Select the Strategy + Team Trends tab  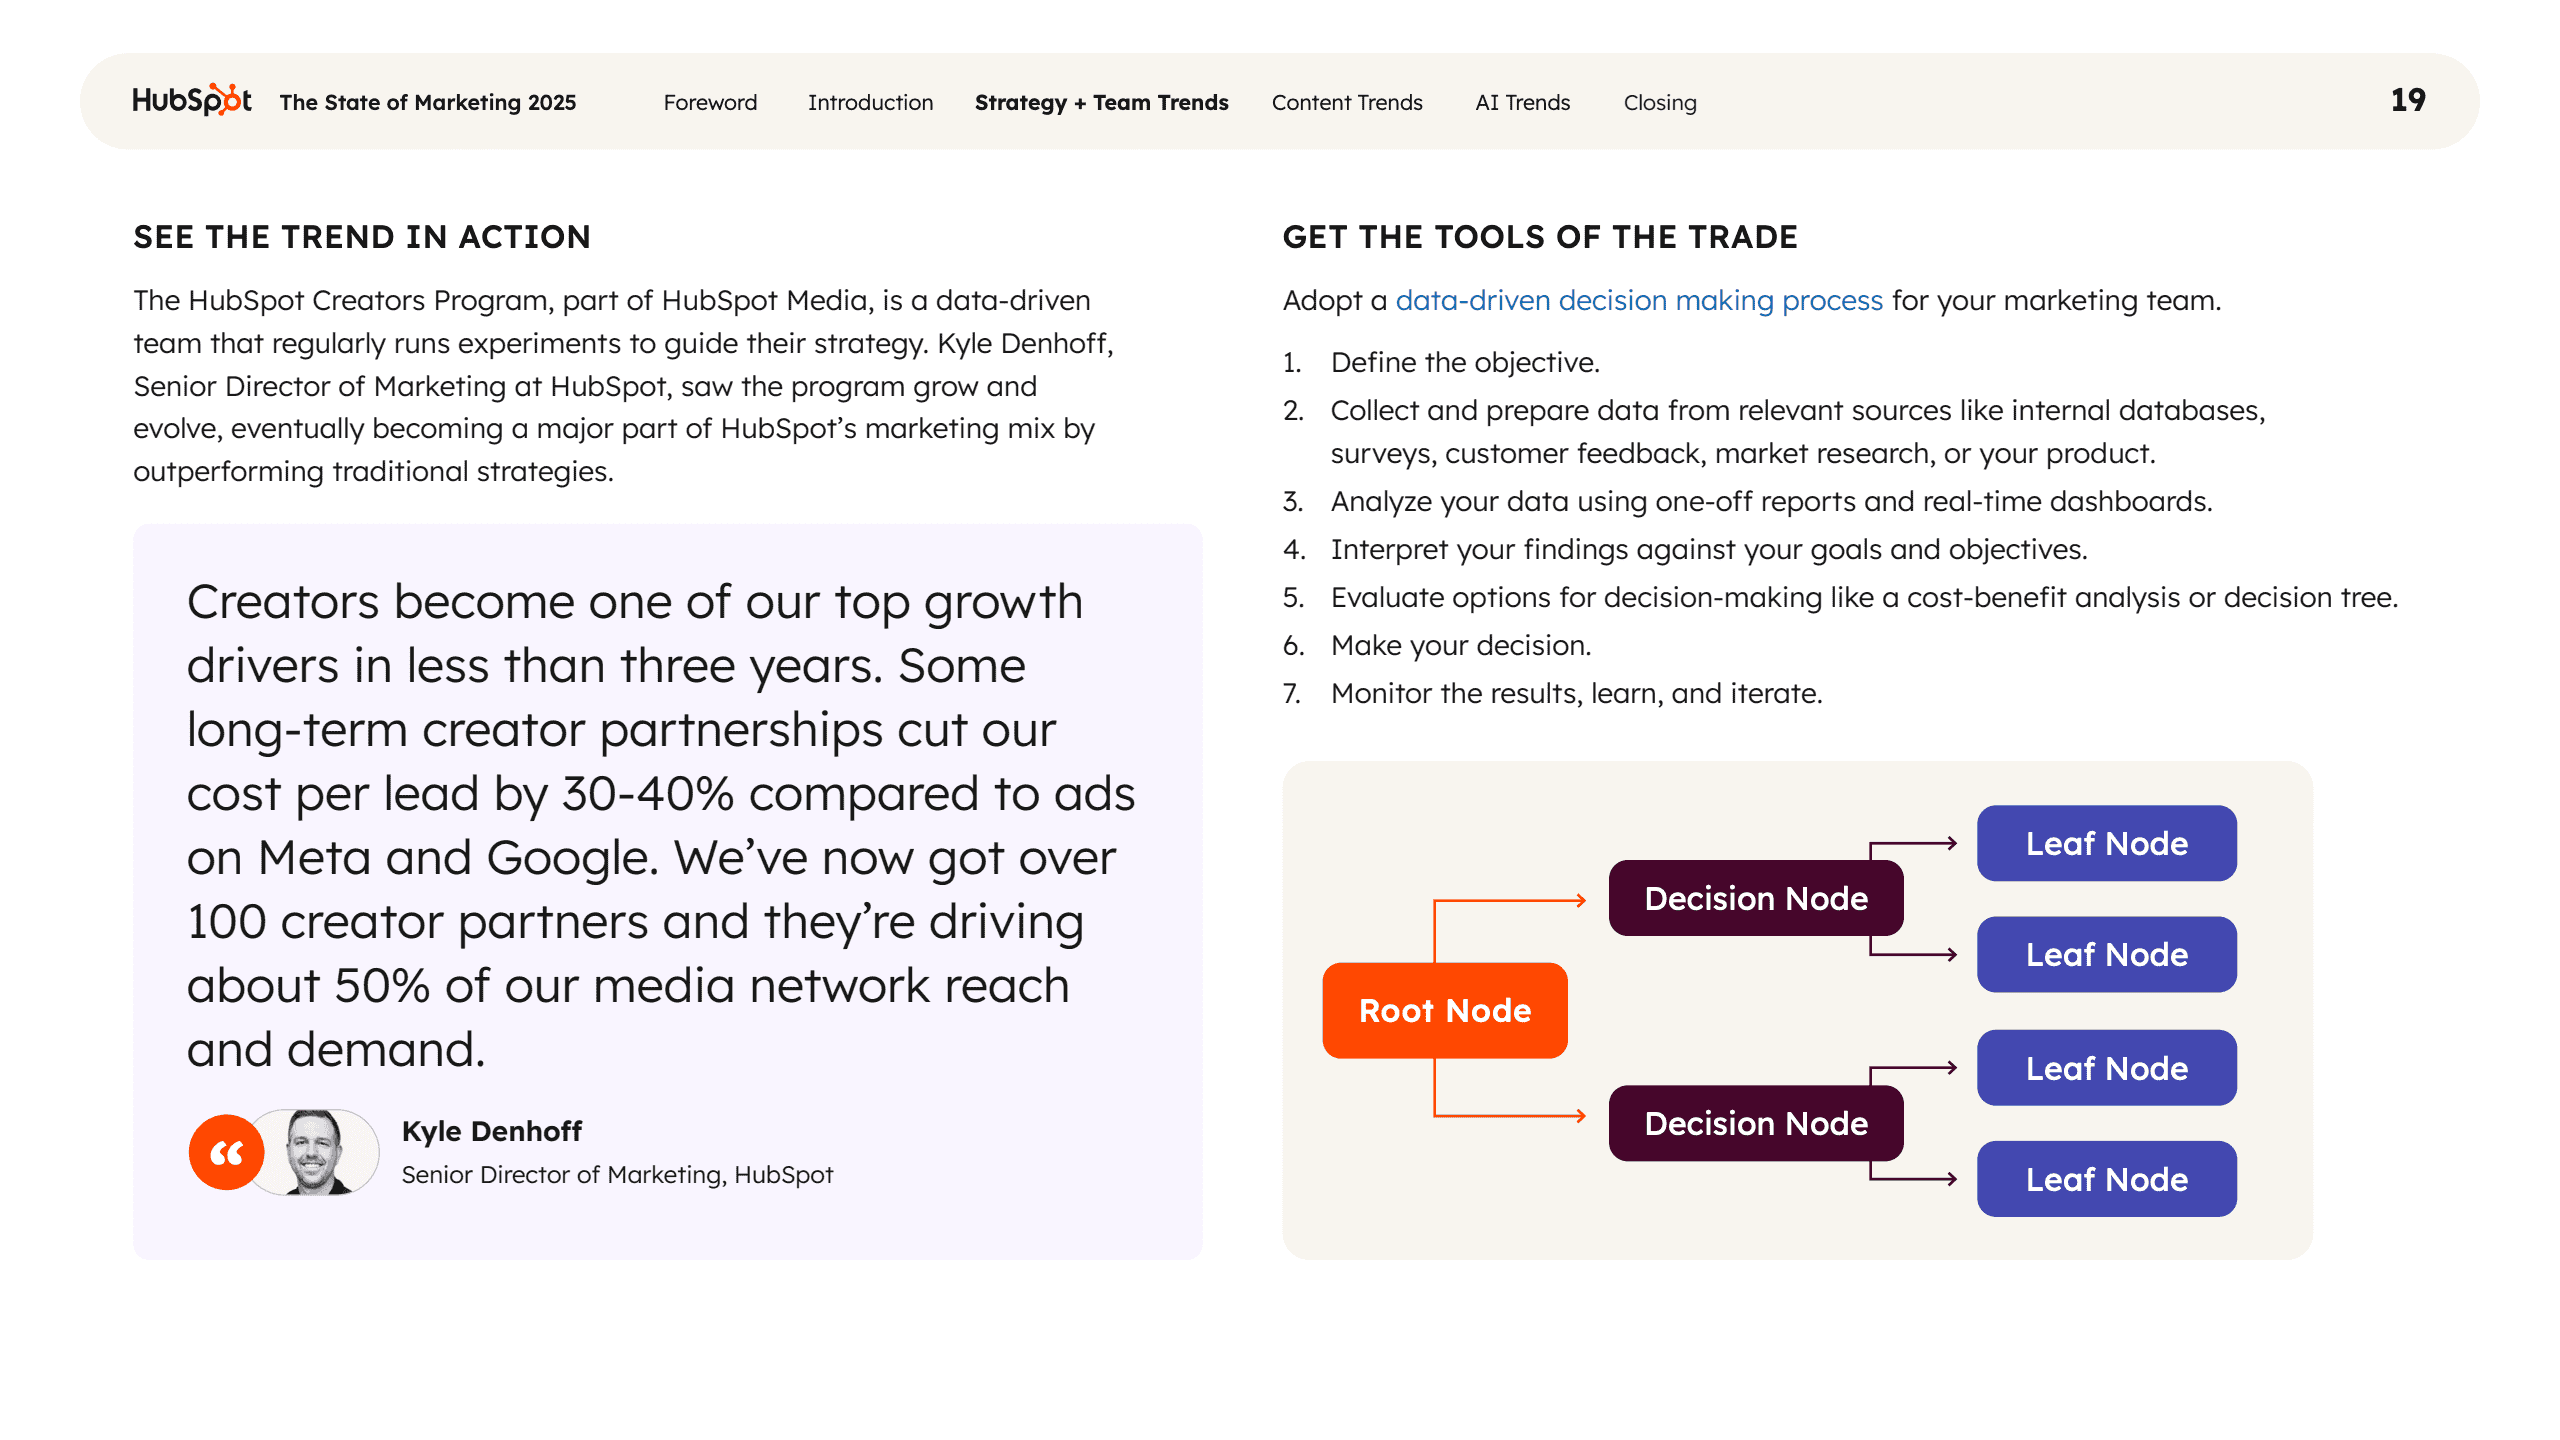1101,102
